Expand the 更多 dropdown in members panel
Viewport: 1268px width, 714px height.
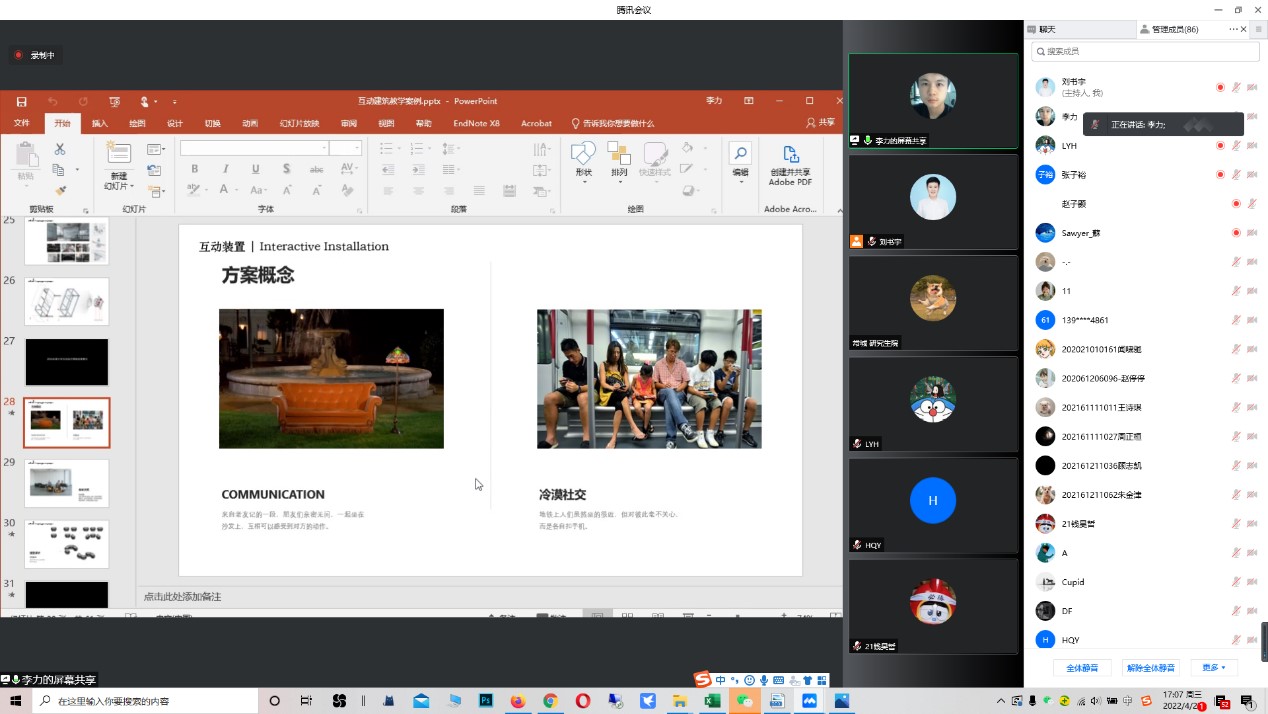[x=1214, y=667]
